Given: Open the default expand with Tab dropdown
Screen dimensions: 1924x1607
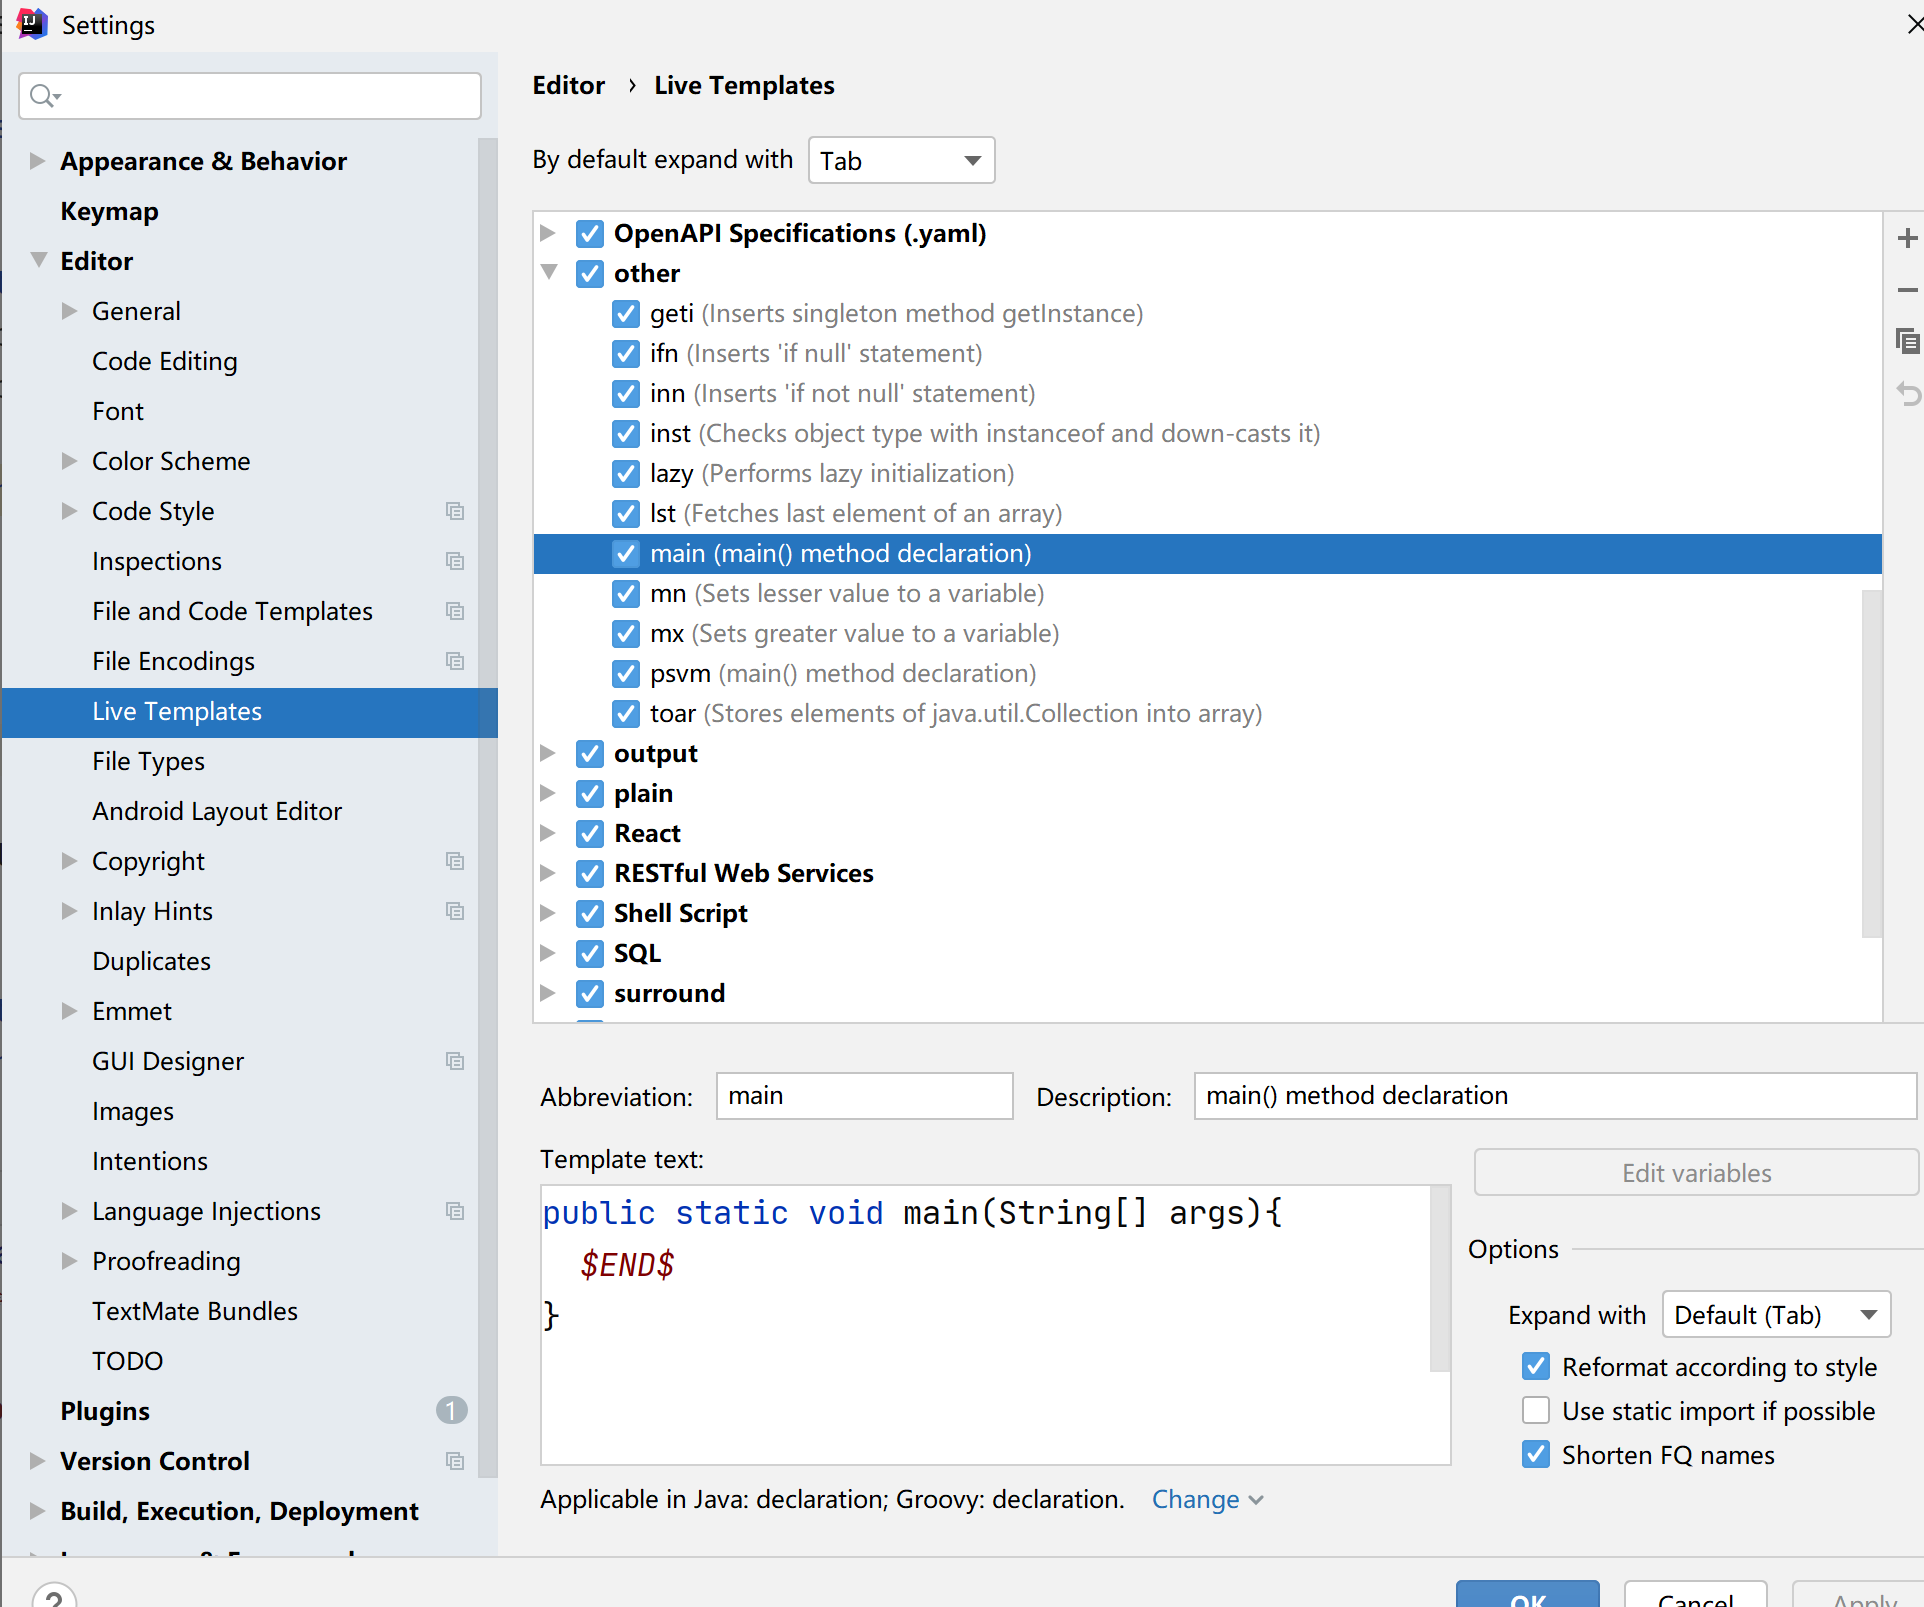Looking at the screenshot, I should point(901,161).
